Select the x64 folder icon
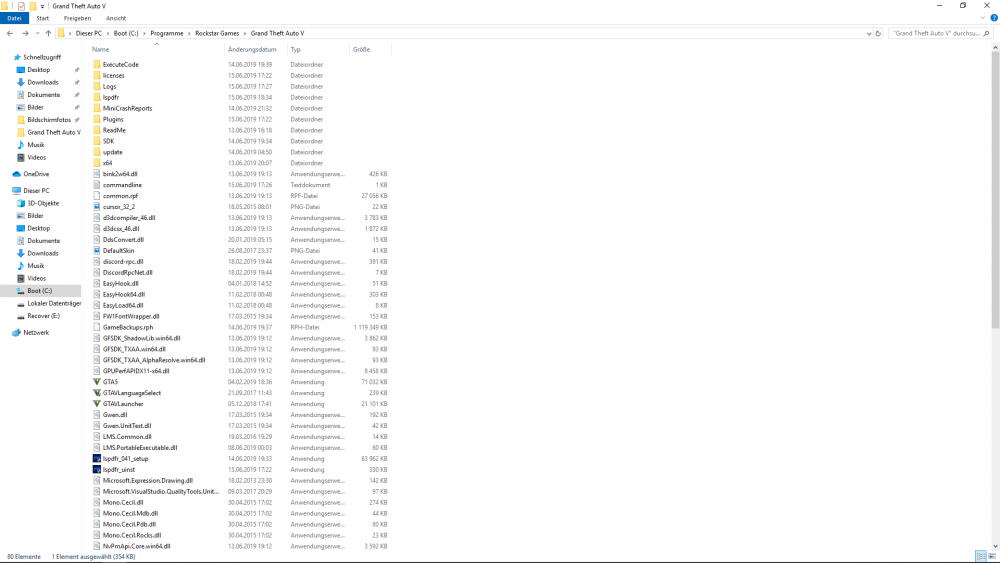Viewport: 1000px width, 563px height. [x=97, y=163]
